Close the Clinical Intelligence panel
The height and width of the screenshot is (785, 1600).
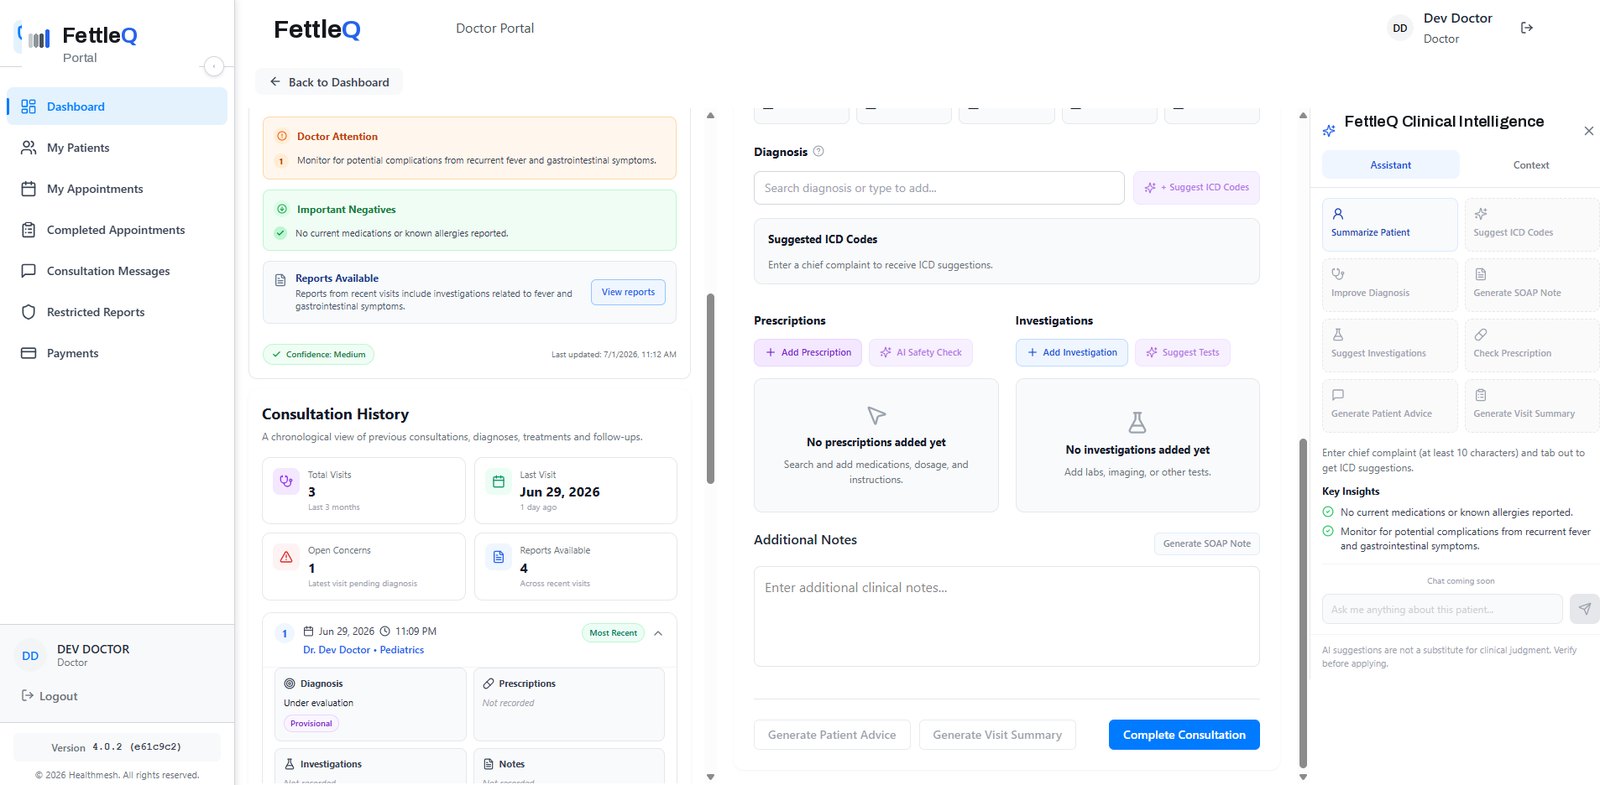pyautogui.click(x=1589, y=131)
